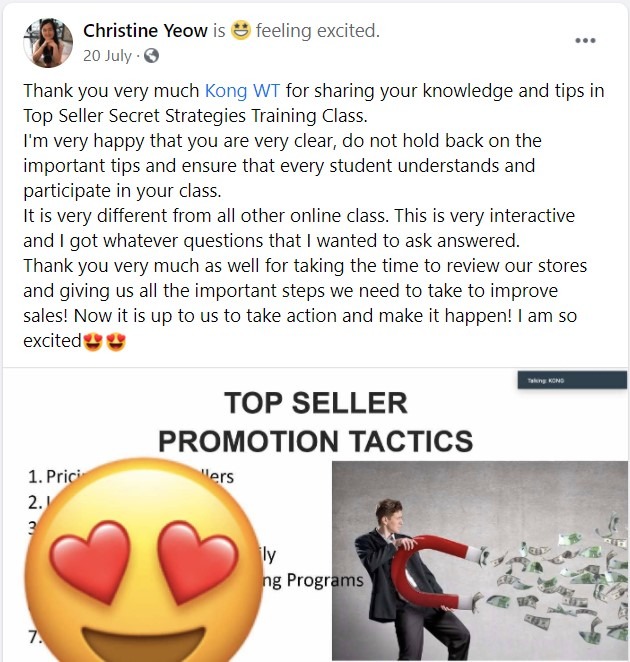Select the 'feeling excited' status text

click(x=318, y=31)
